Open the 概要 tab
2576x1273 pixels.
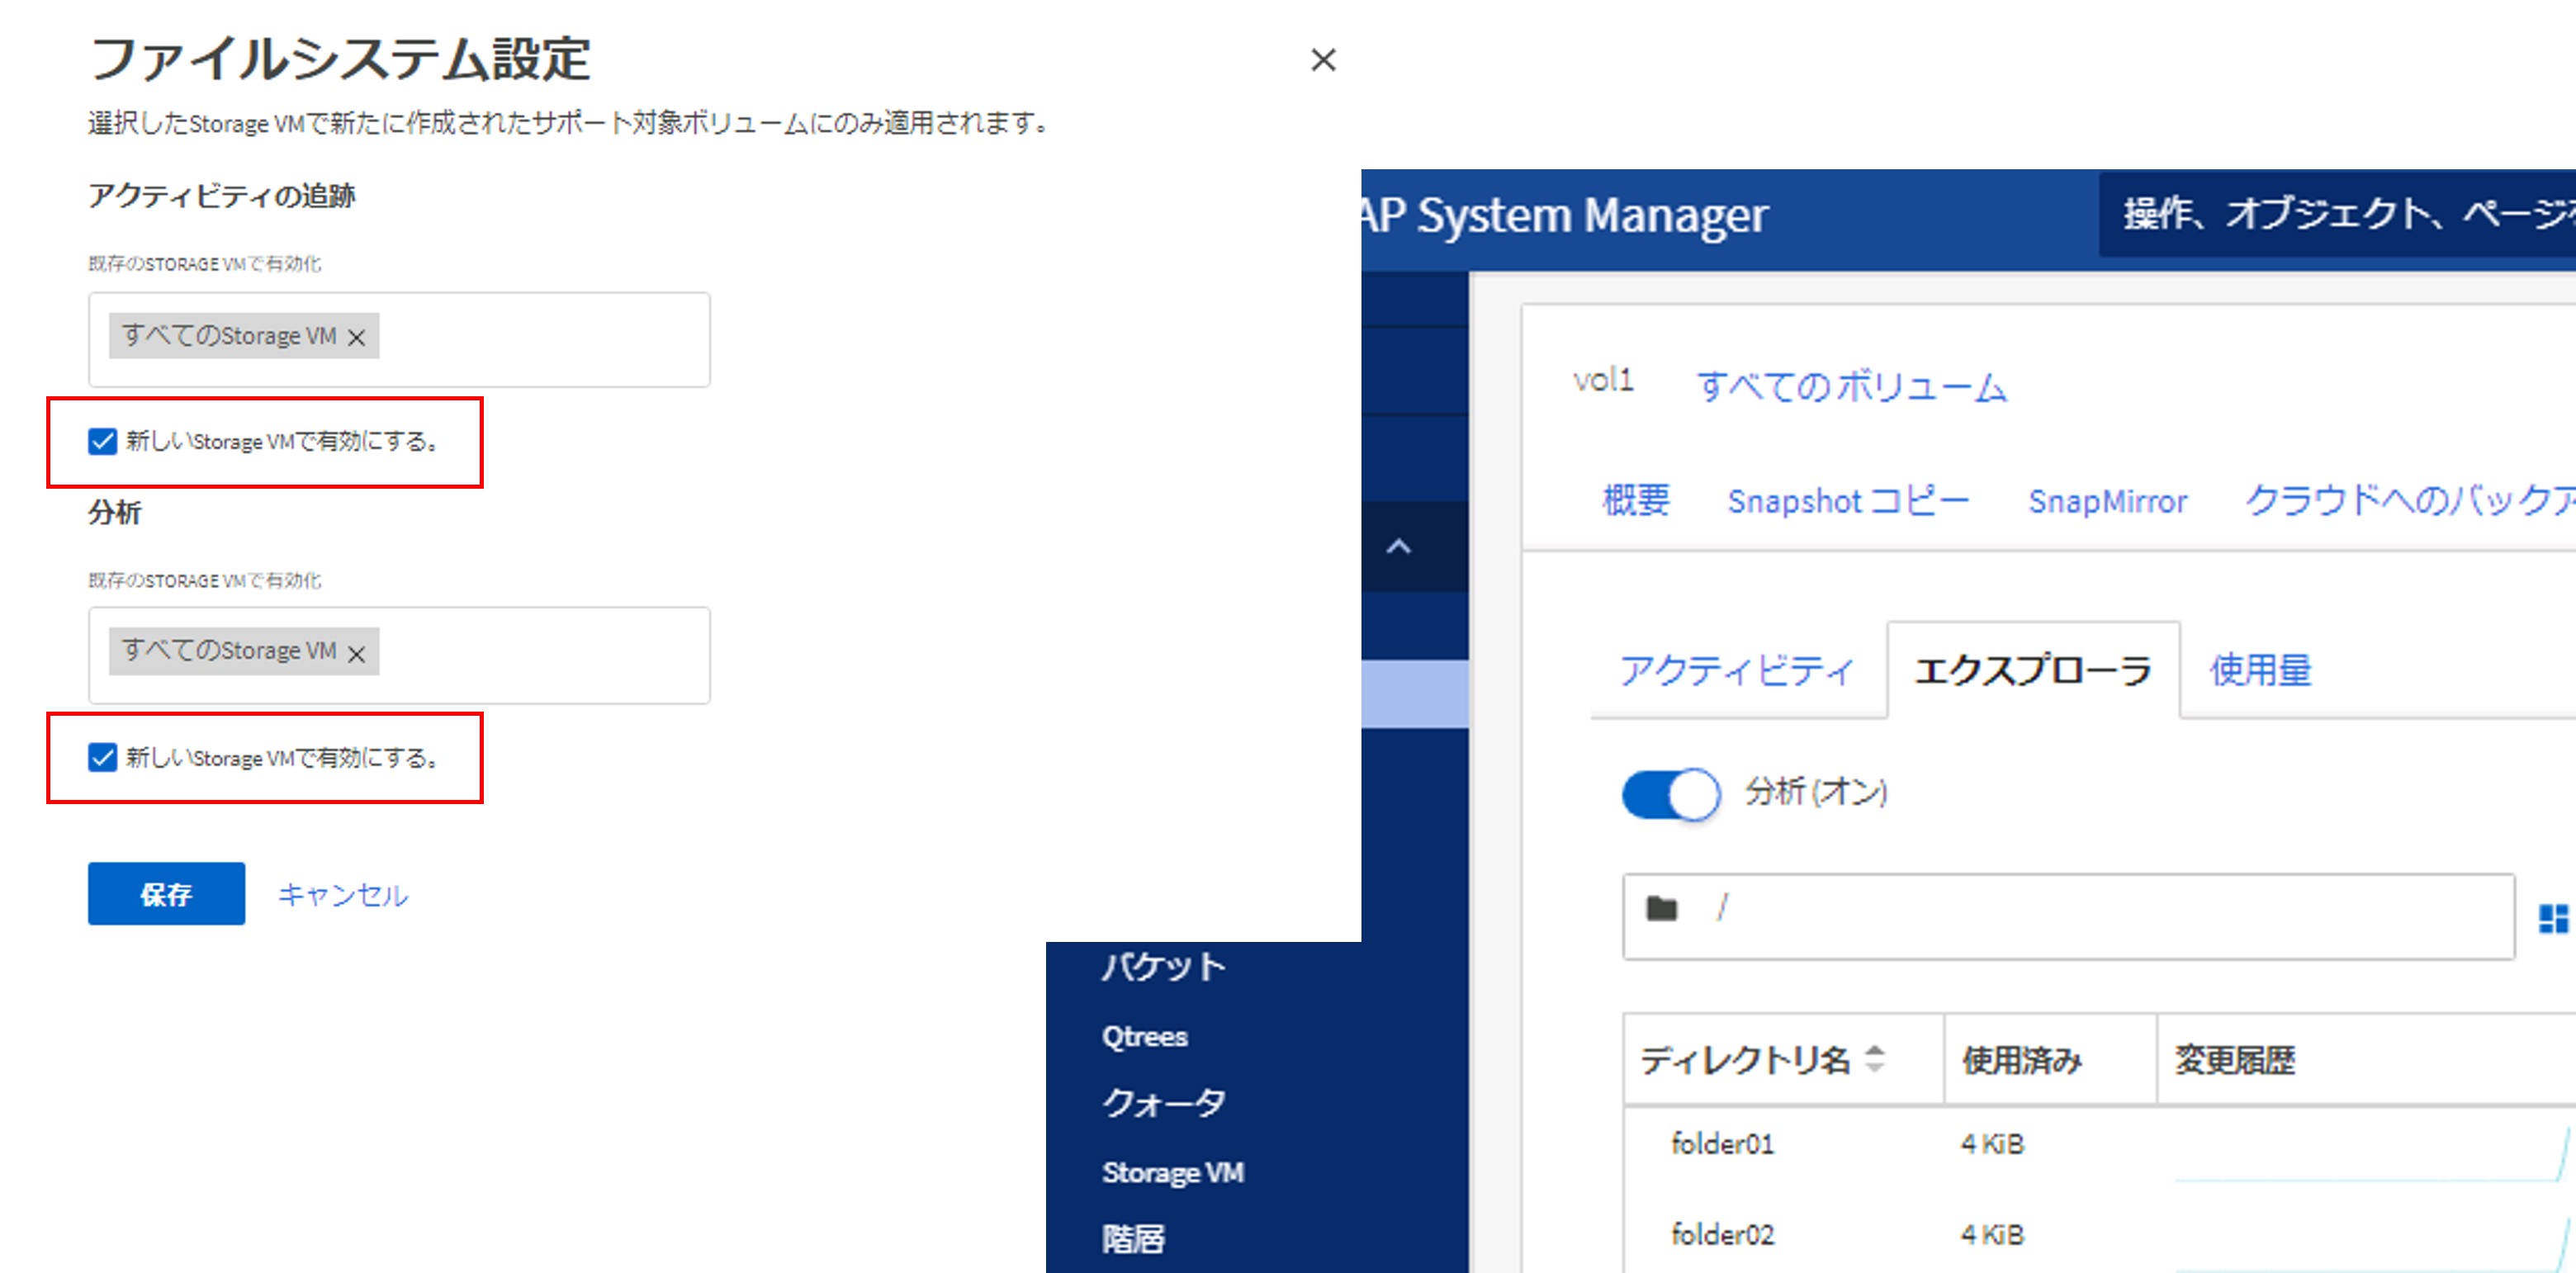coord(1636,500)
